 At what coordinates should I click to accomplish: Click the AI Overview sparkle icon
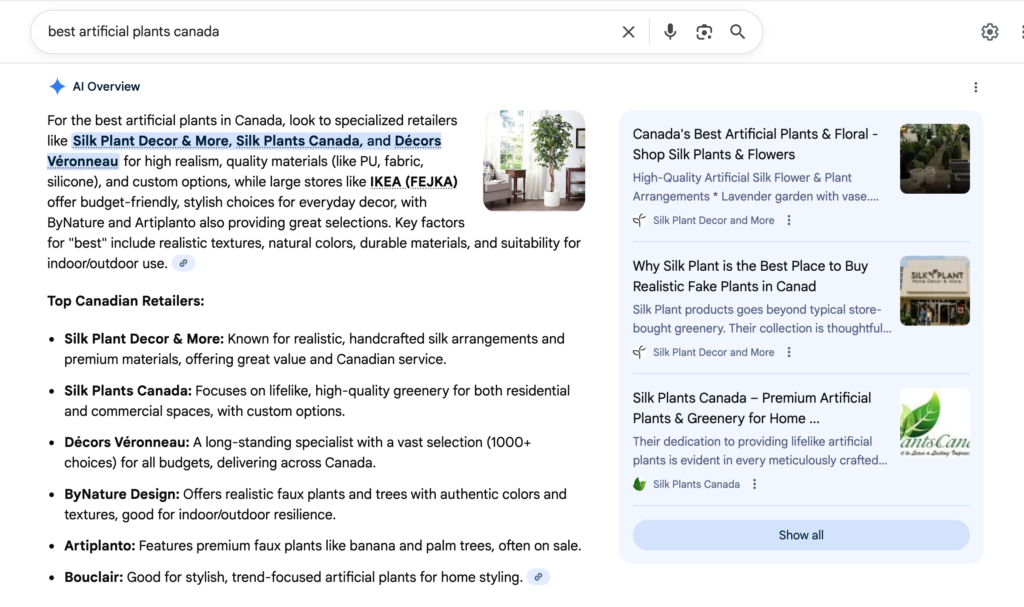coord(57,87)
